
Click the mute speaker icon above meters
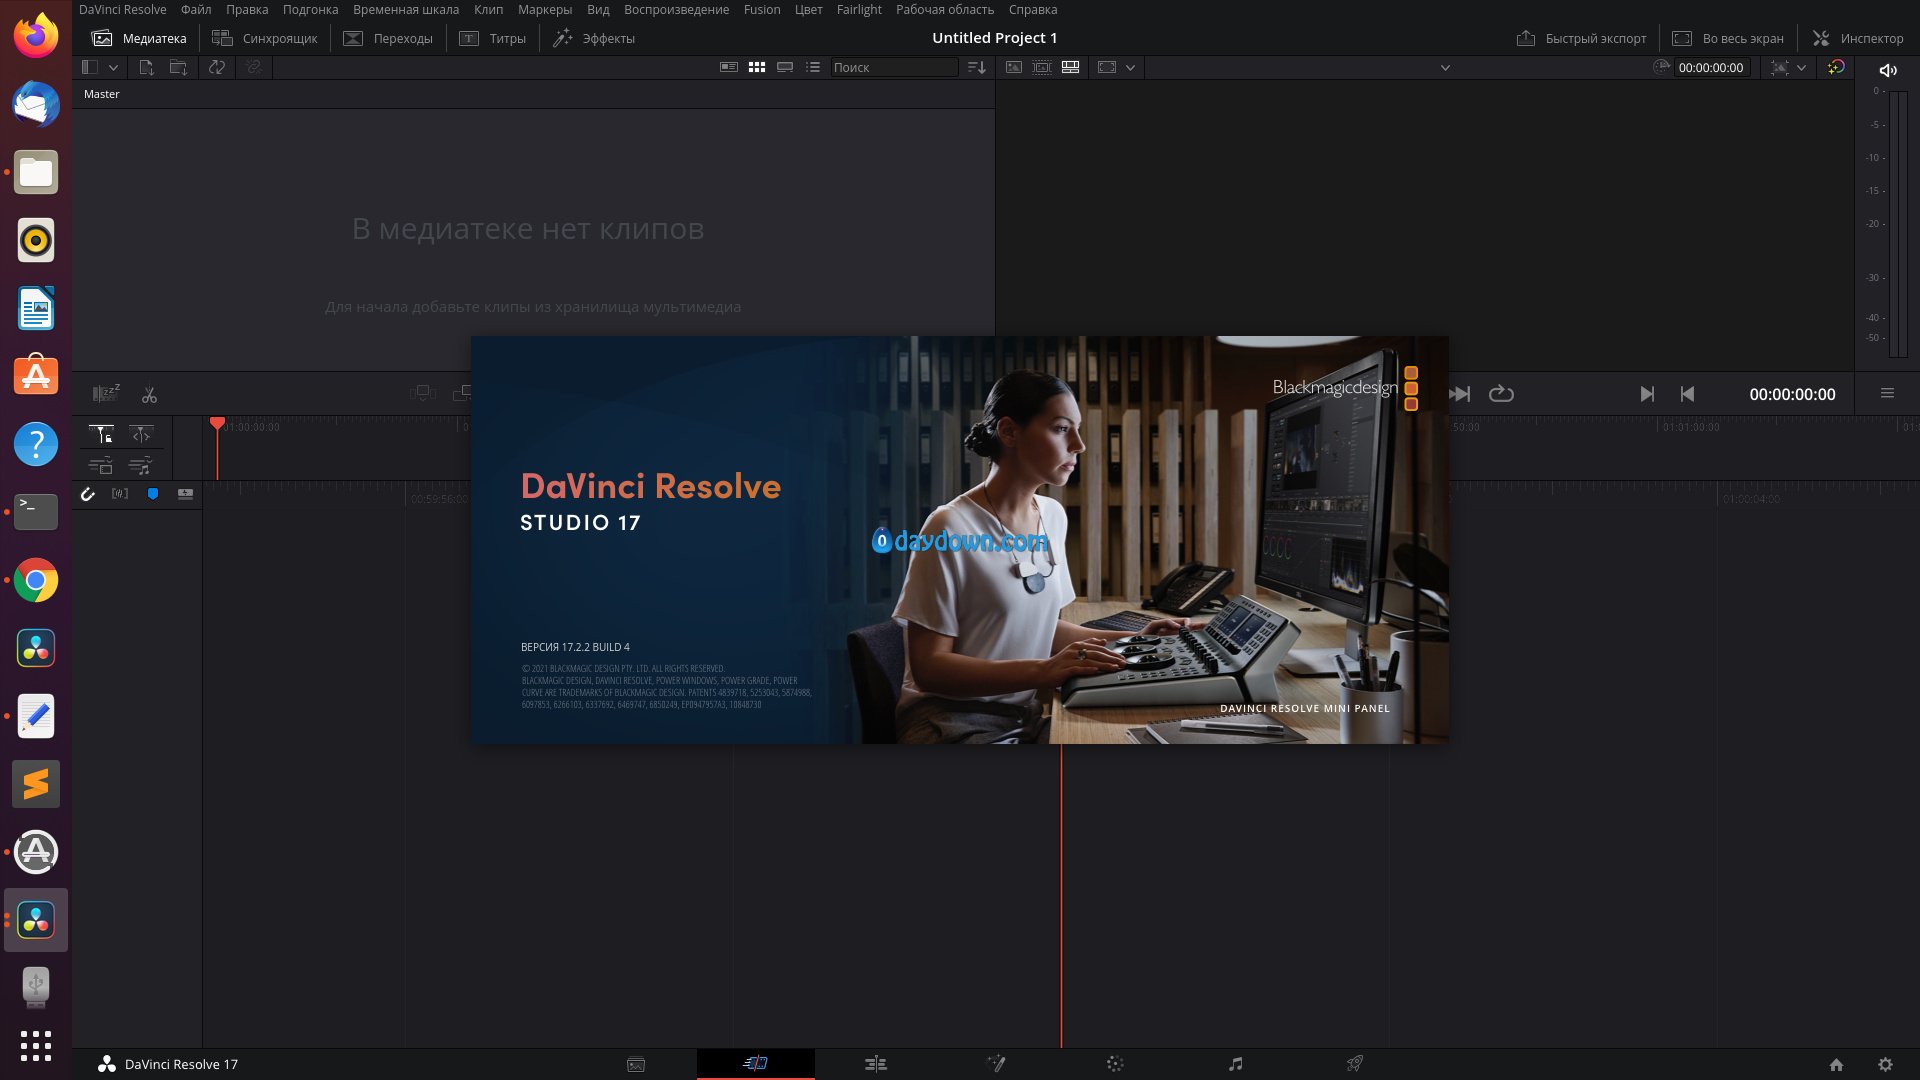click(x=1888, y=70)
